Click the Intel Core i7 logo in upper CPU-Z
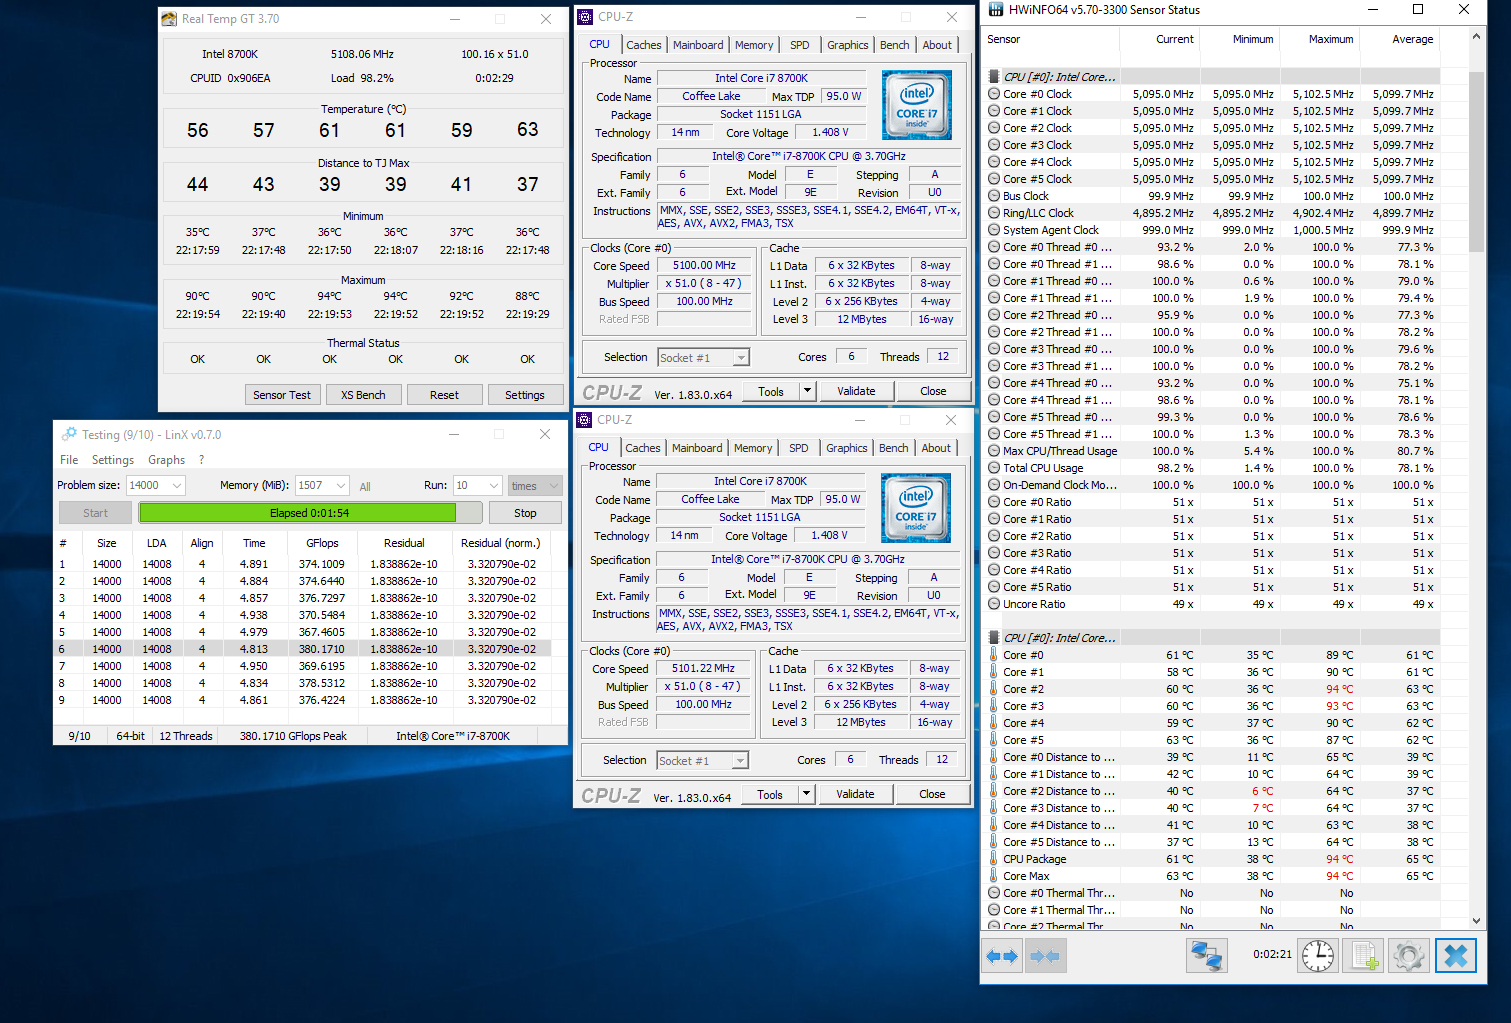 click(917, 105)
